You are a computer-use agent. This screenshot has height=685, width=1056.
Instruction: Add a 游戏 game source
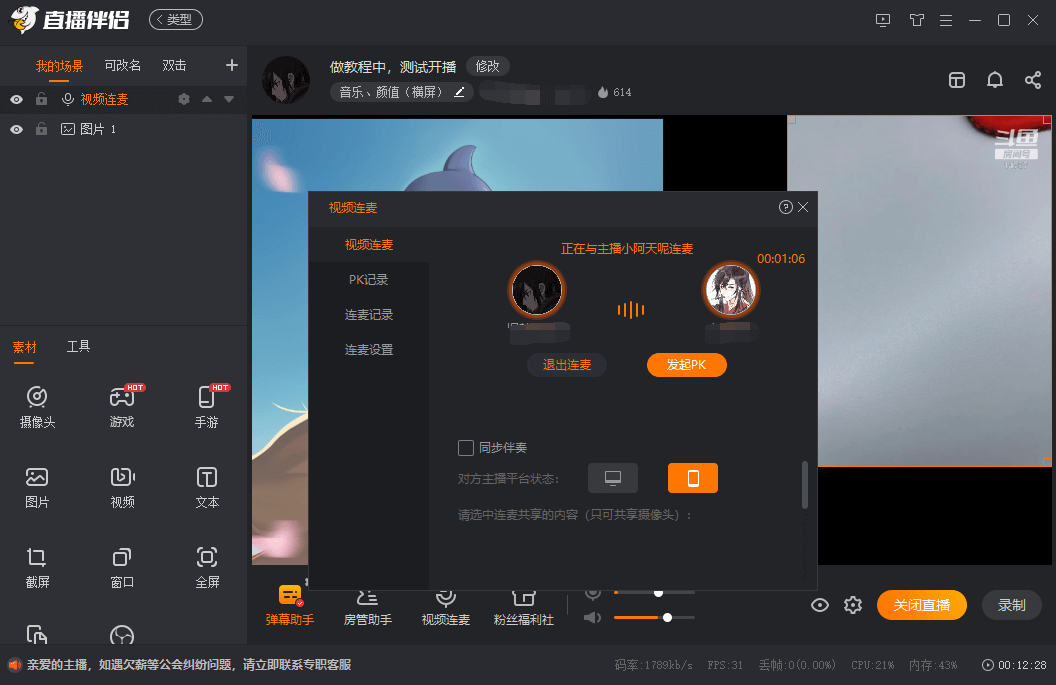[x=121, y=405]
